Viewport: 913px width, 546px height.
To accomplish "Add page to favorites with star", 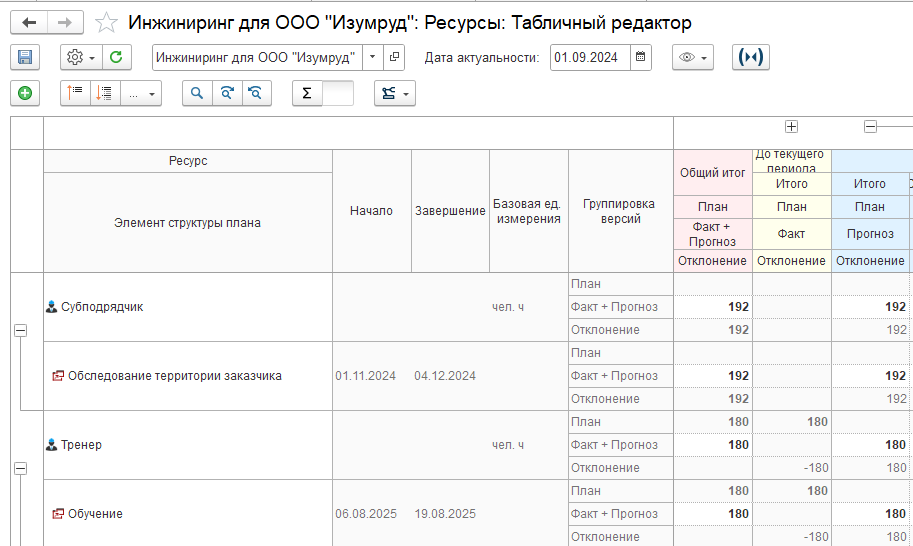I will 105,22.
